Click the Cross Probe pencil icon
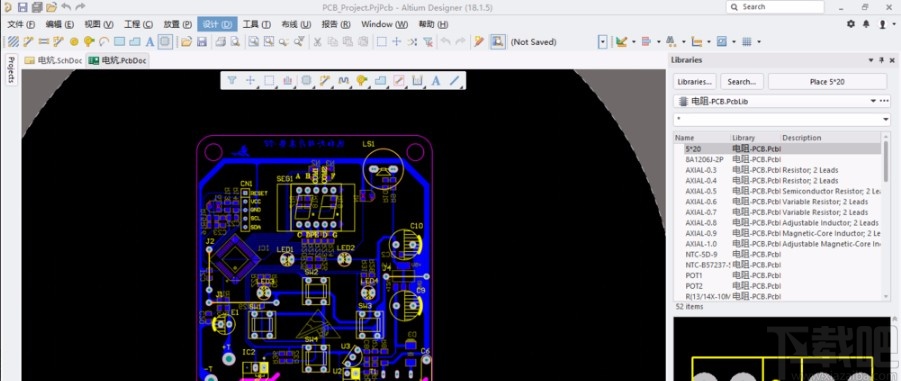This screenshot has width=901, height=381. click(x=479, y=41)
